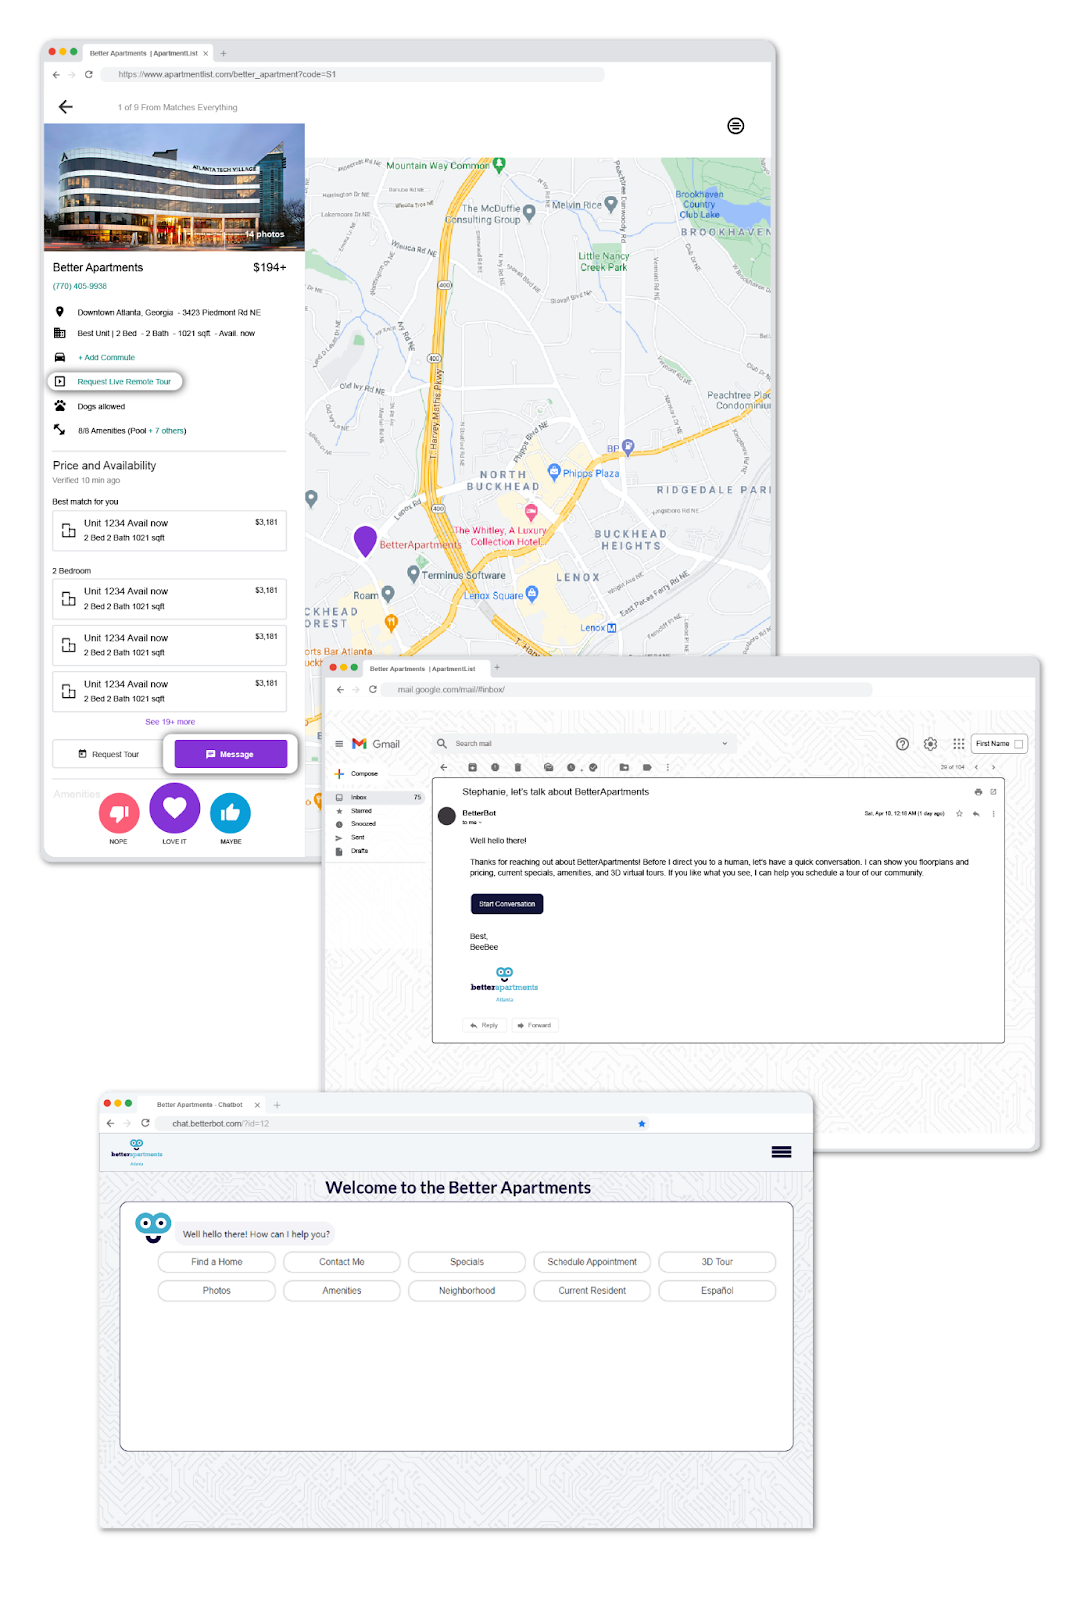Click the Gmail search magnifier icon
Viewport: 1077px width, 1600px height.
[442, 744]
